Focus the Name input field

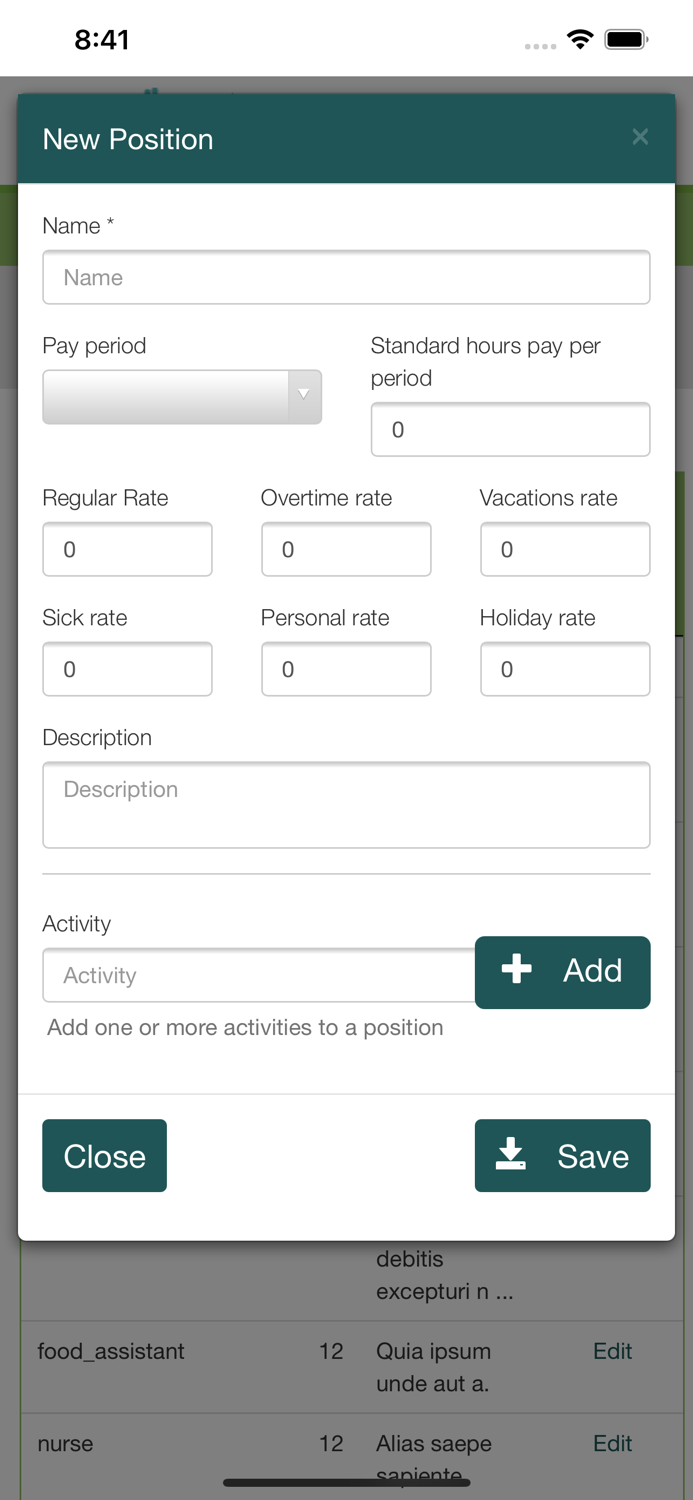(x=346, y=277)
